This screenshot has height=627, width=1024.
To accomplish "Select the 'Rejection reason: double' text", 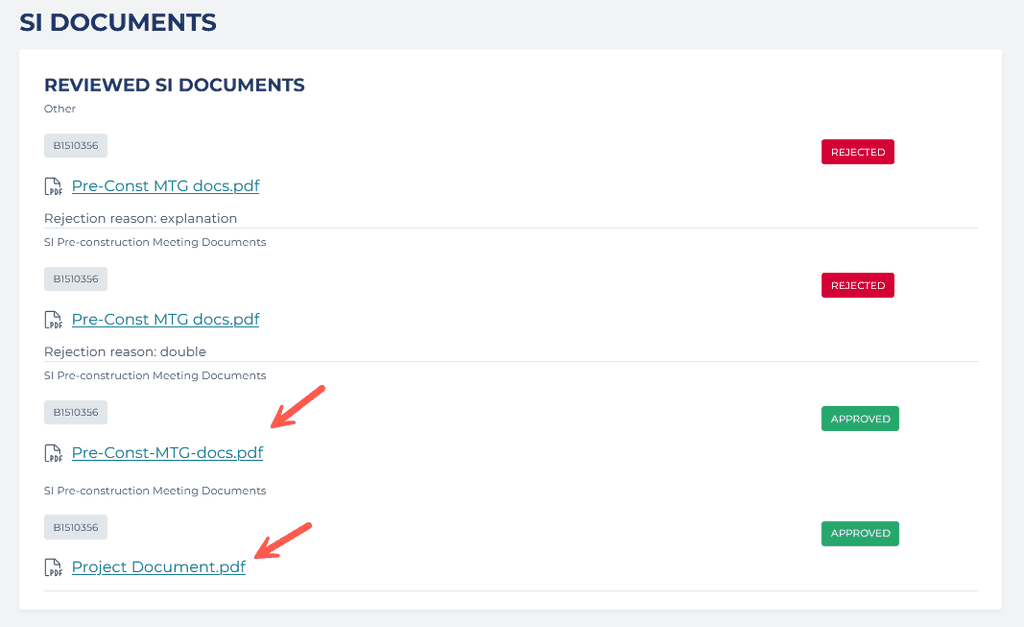I will (x=125, y=352).
